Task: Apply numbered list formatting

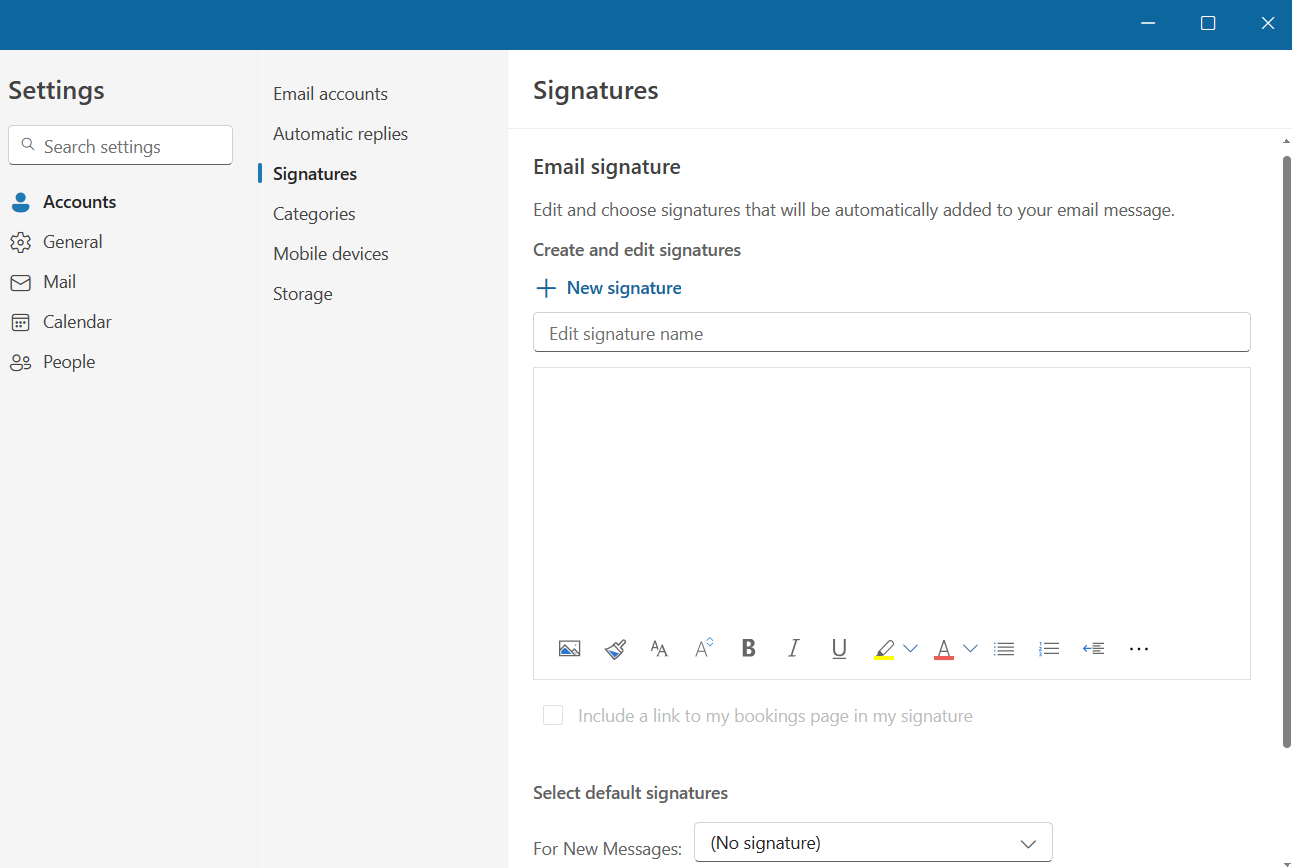Action: (1049, 649)
